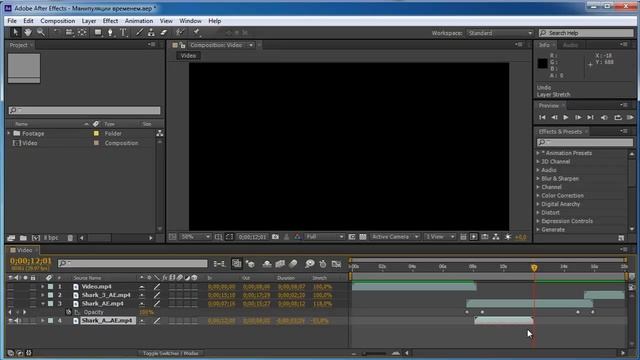Select the Hand tool
The image size is (640, 360).
[28, 32]
